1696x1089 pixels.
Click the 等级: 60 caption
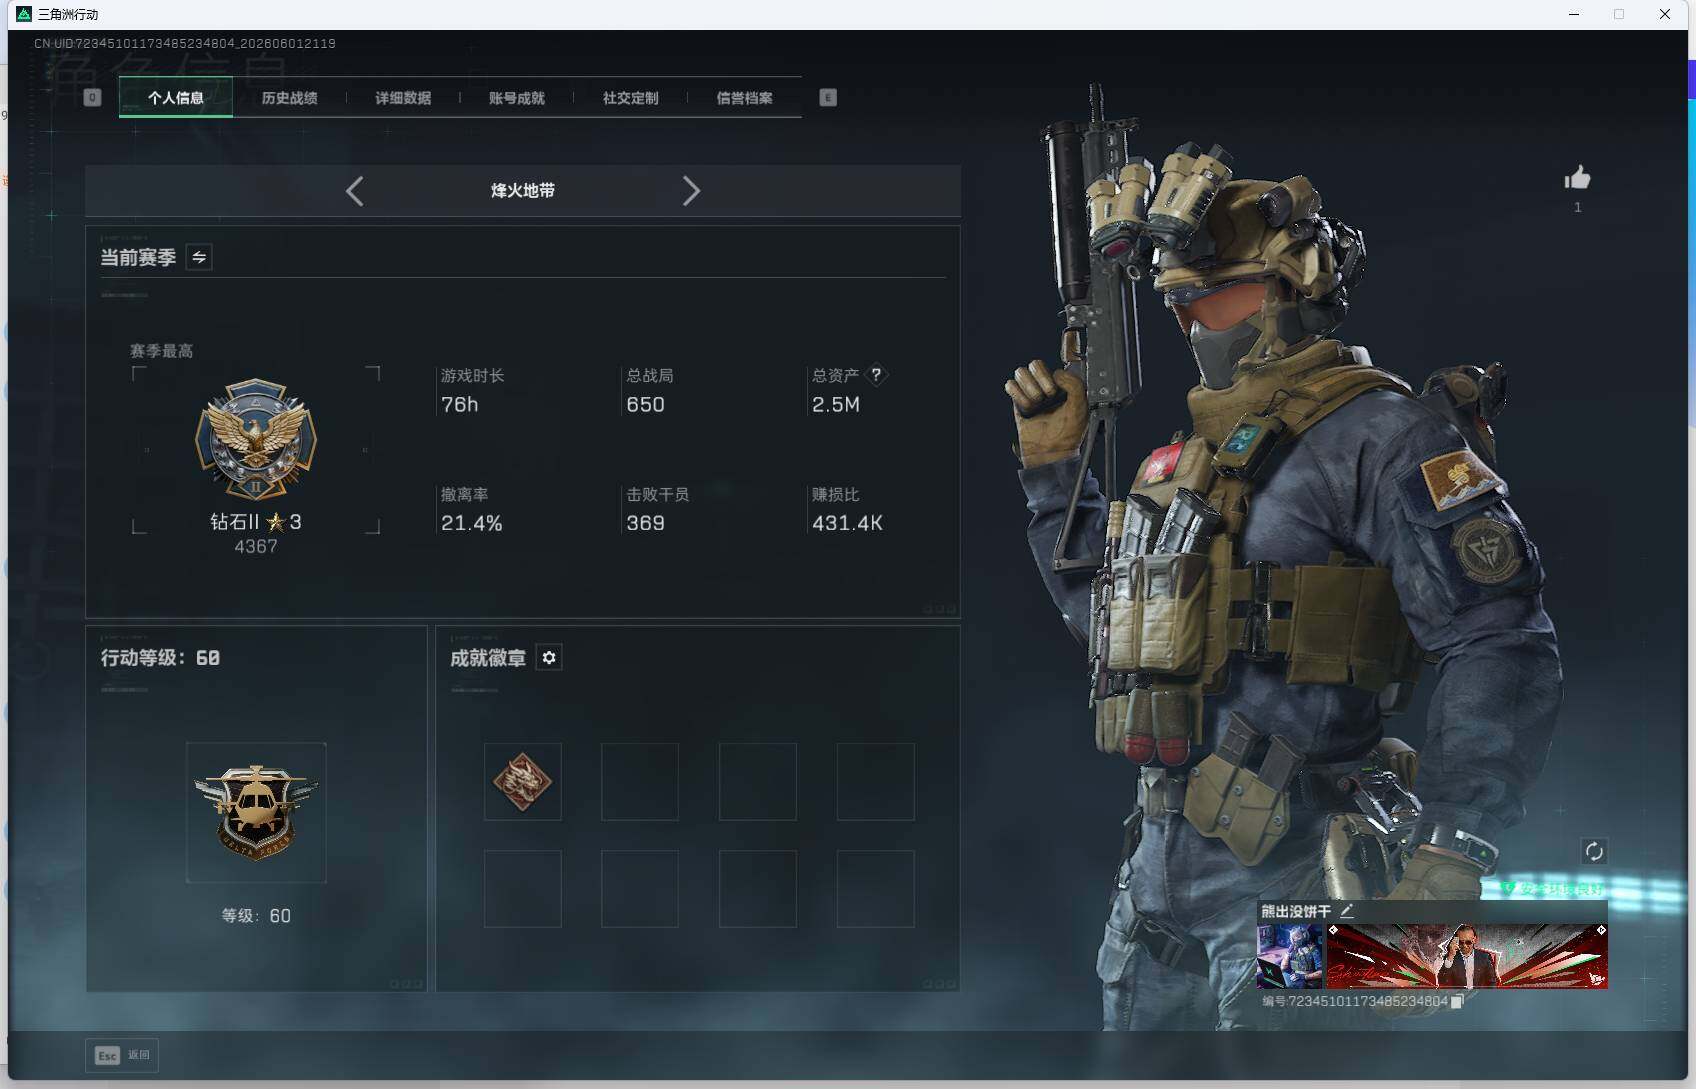pyautogui.click(x=256, y=916)
